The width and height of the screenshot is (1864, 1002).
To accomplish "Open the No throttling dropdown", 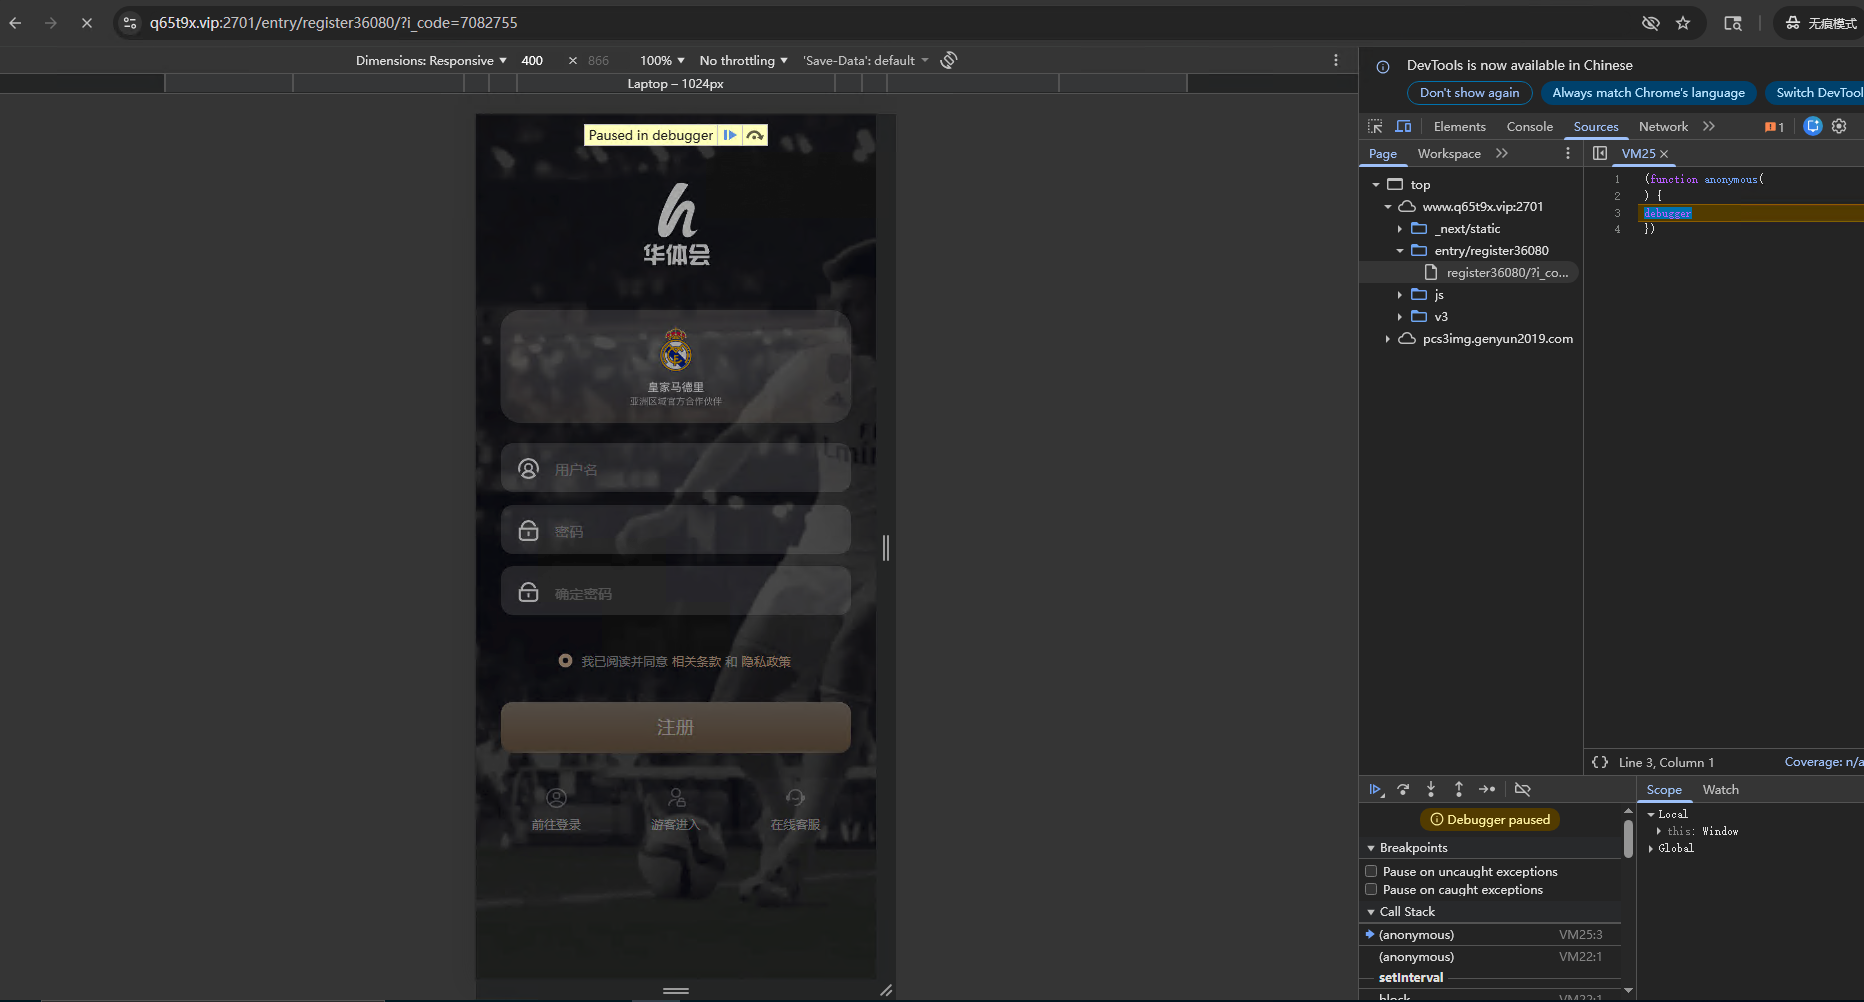I will click(743, 60).
